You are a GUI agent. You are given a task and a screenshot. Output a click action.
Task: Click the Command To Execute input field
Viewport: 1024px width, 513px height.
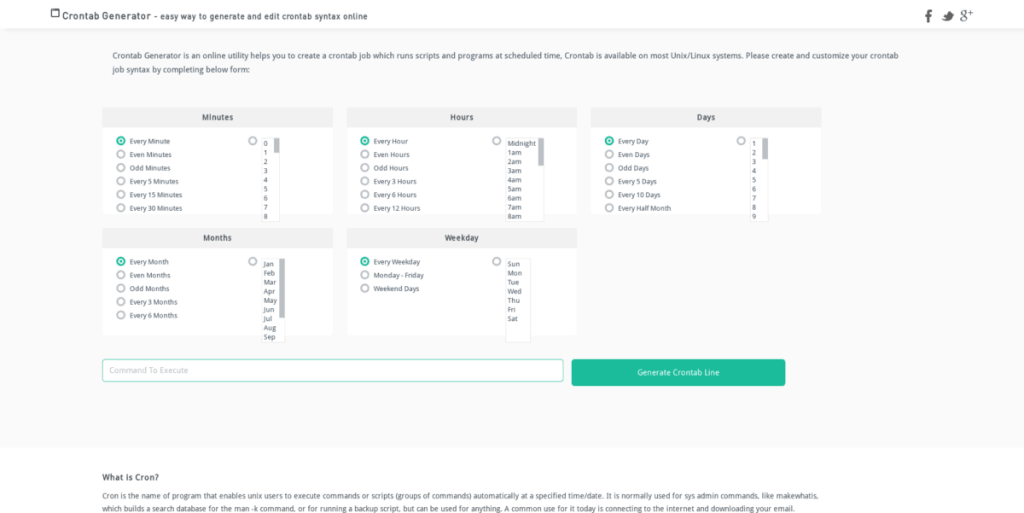point(332,371)
